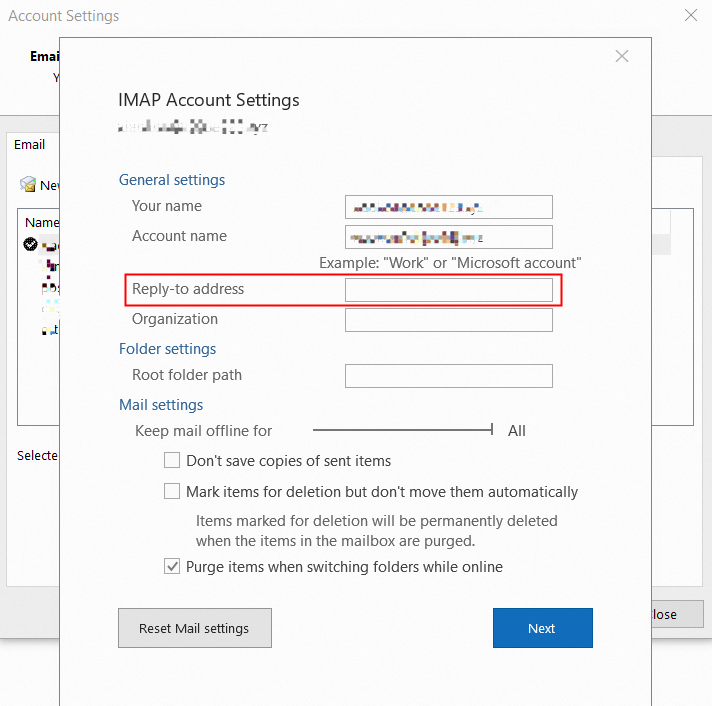Image resolution: width=712 pixels, height=706 pixels.
Task: Click the New email account icon
Action: (28, 184)
